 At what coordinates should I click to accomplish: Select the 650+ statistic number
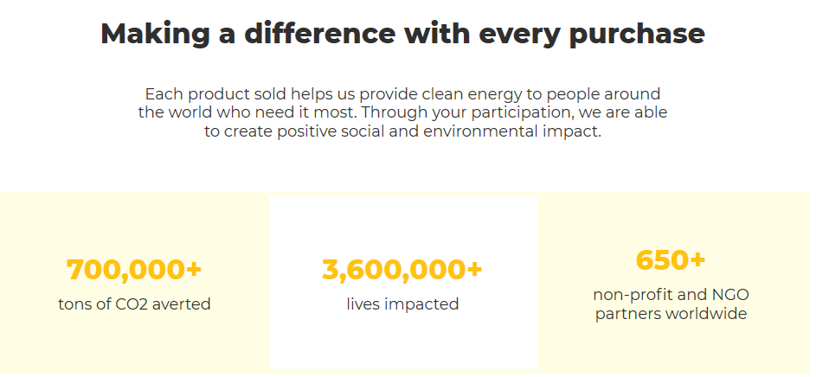coord(671,260)
